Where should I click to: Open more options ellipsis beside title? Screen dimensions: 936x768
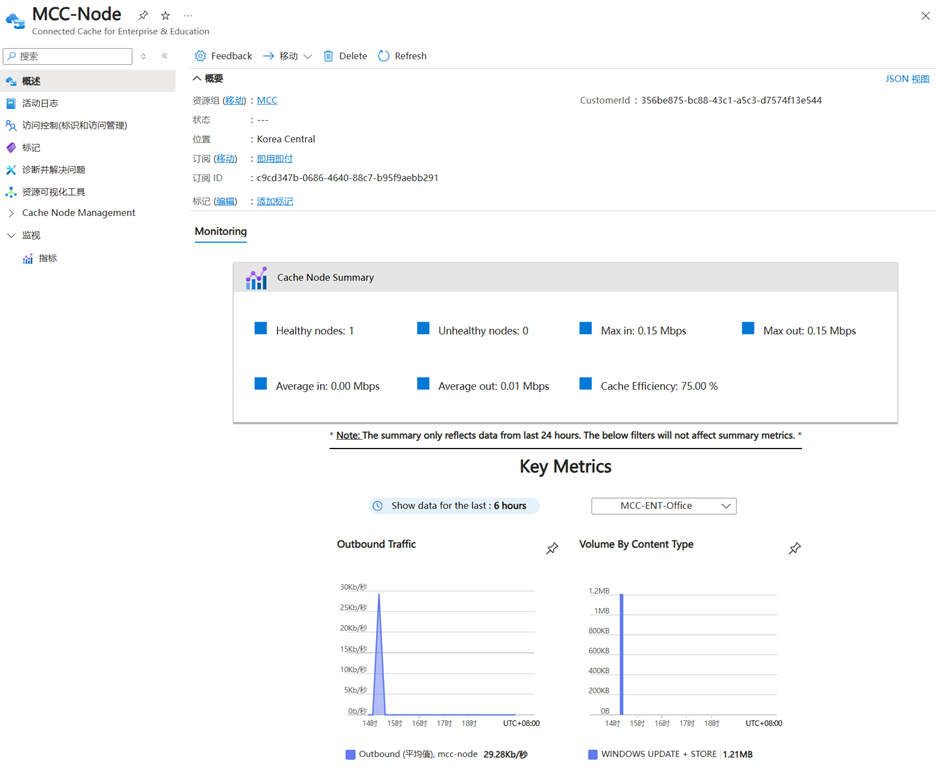click(x=188, y=16)
